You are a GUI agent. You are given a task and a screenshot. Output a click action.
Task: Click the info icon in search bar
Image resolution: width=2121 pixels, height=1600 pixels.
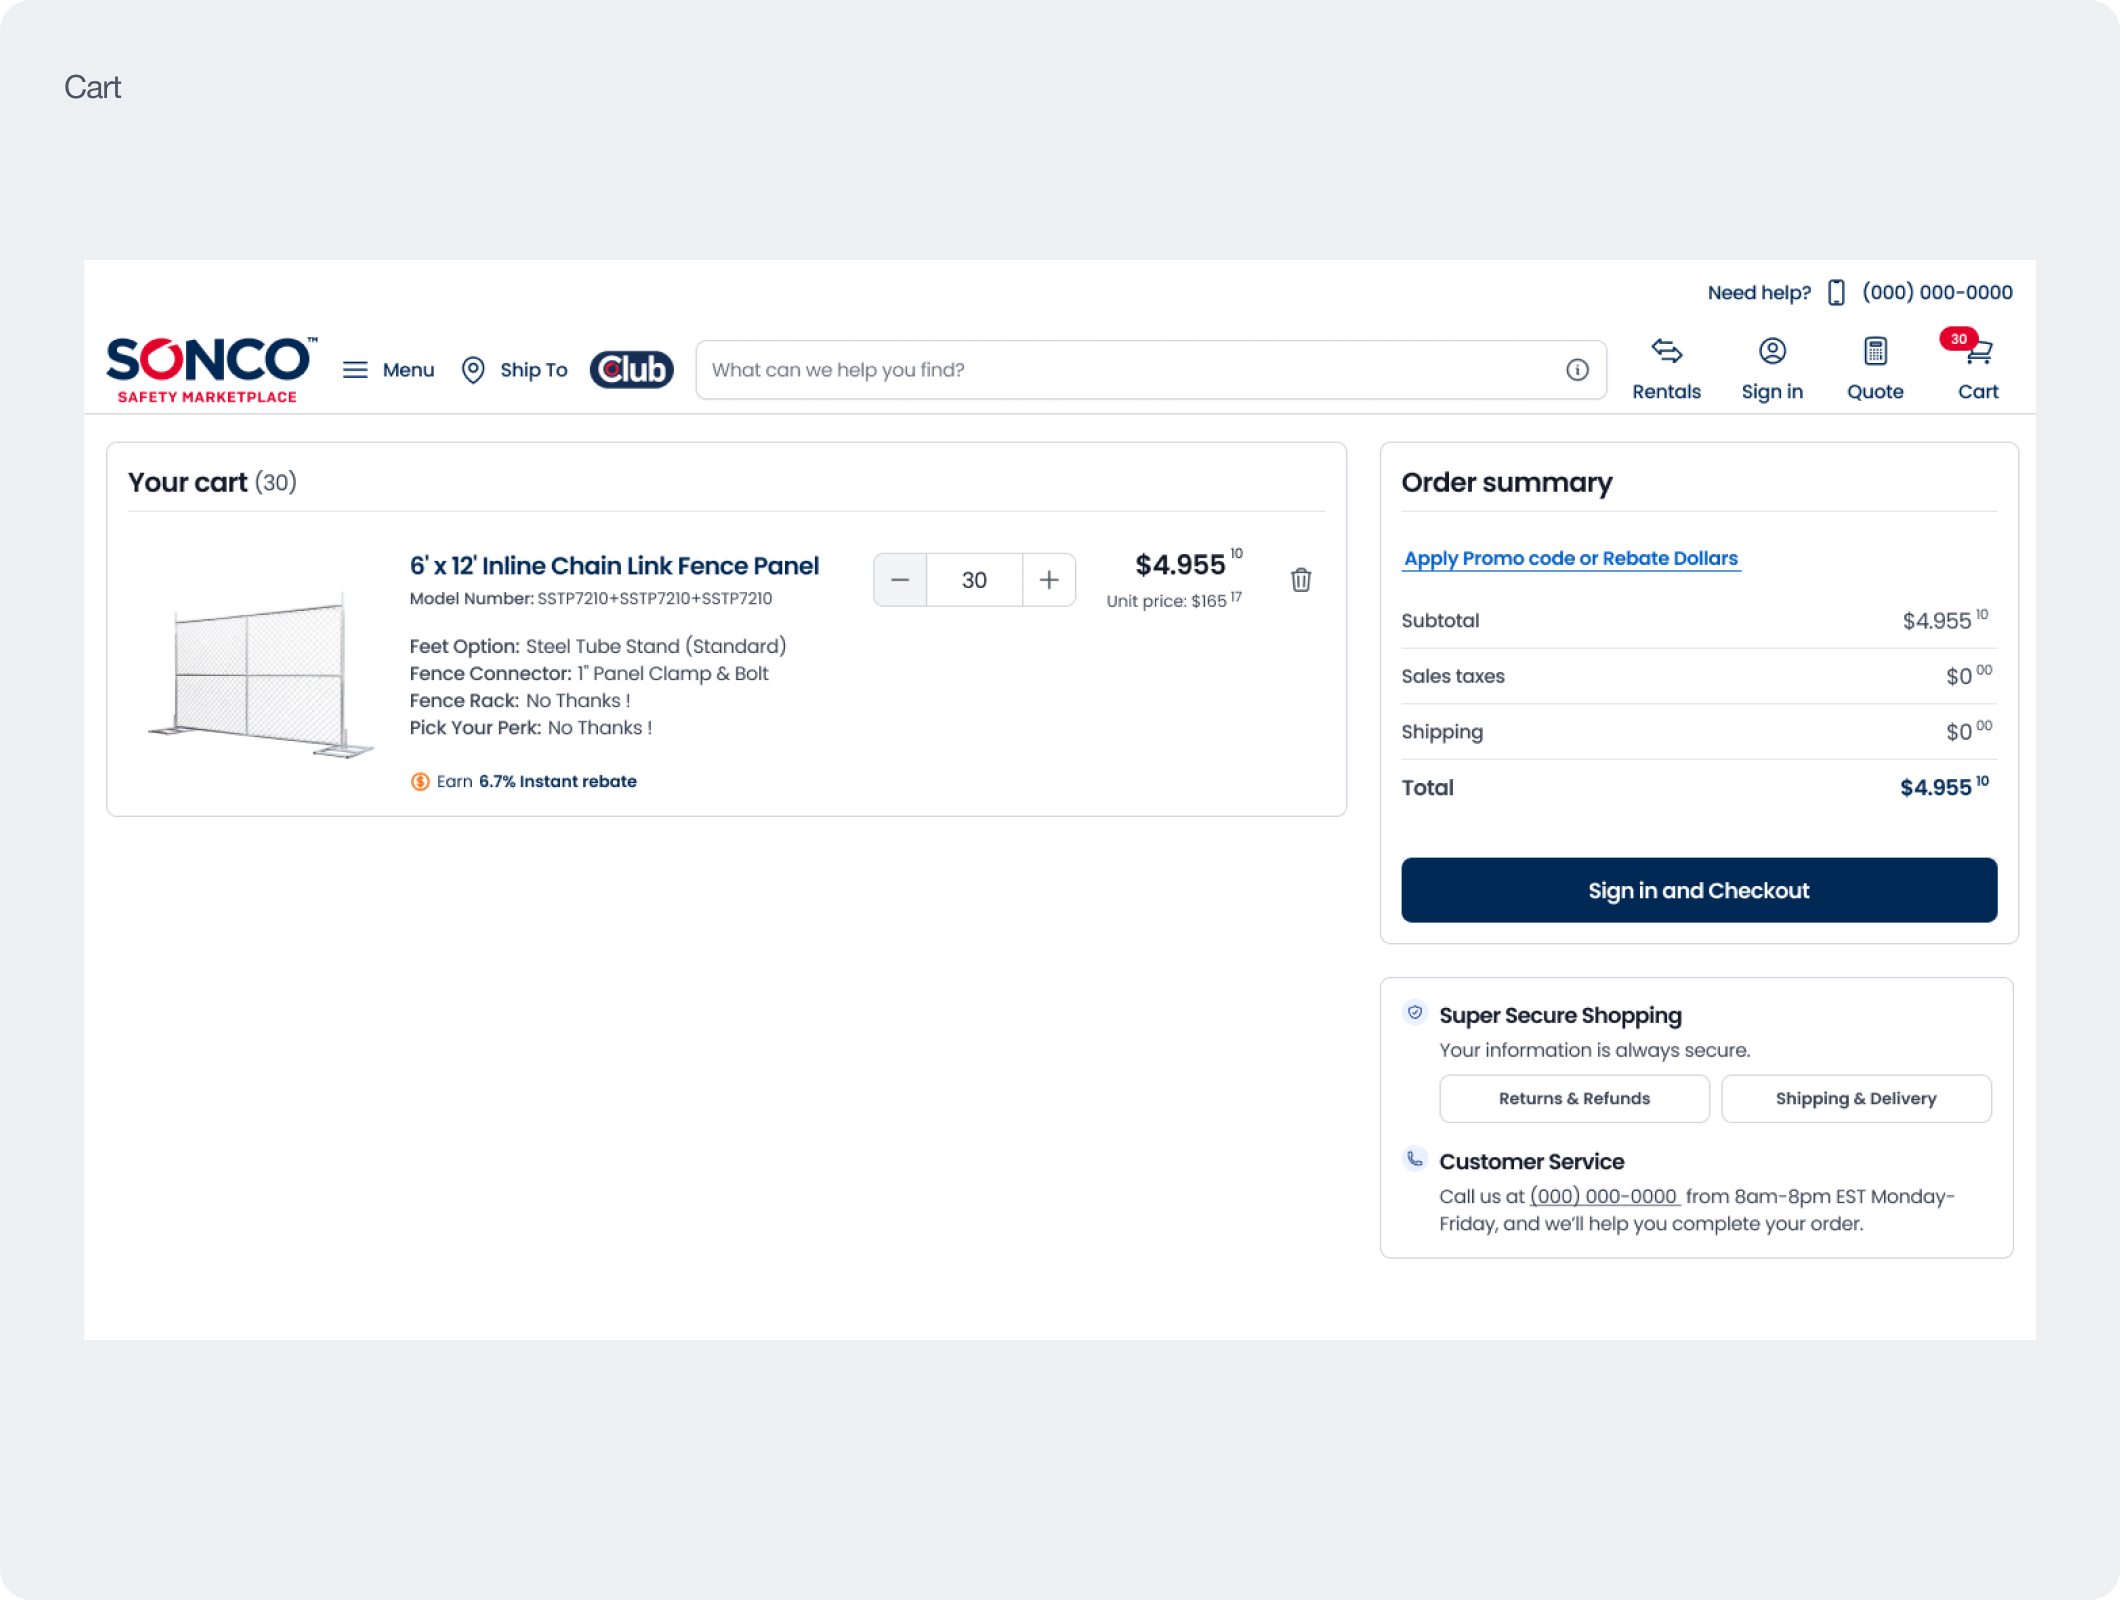tap(1577, 370)
